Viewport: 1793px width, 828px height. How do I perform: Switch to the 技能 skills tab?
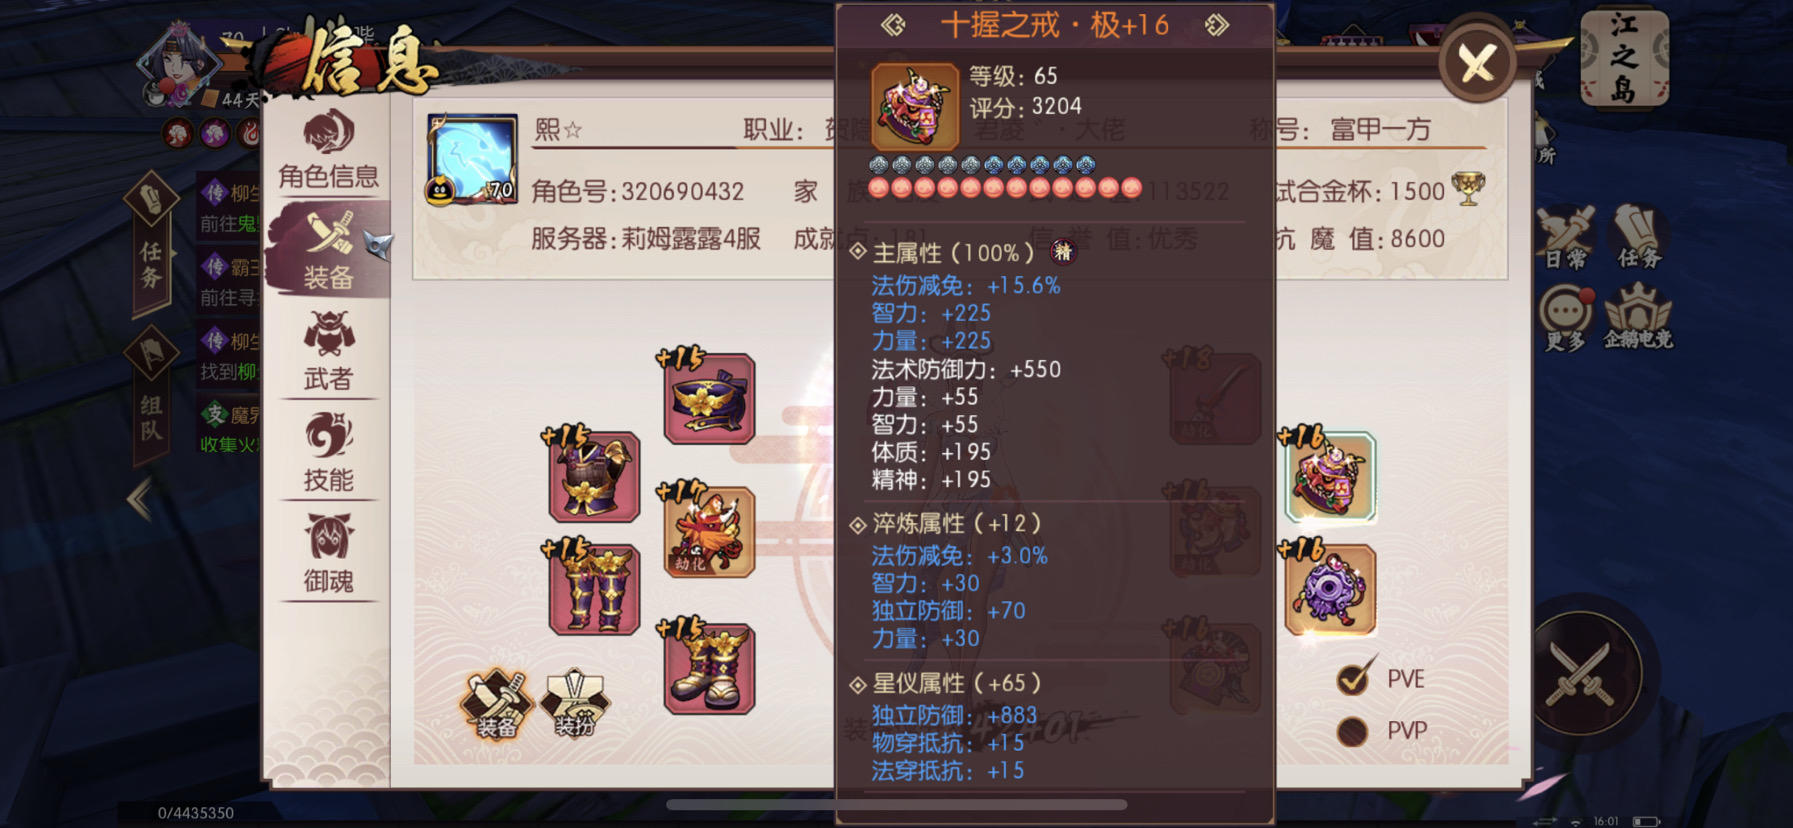(x=329, y=452)
